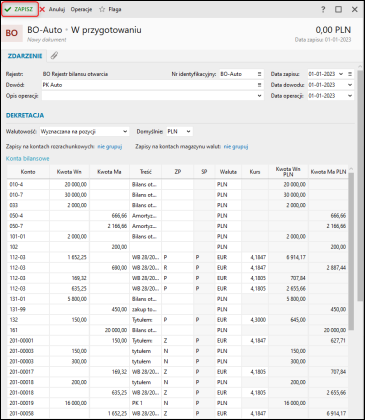Click the 627,71 Kwota Ma PLN cell
Screen dimensions: 365x420
coord(328,341)
